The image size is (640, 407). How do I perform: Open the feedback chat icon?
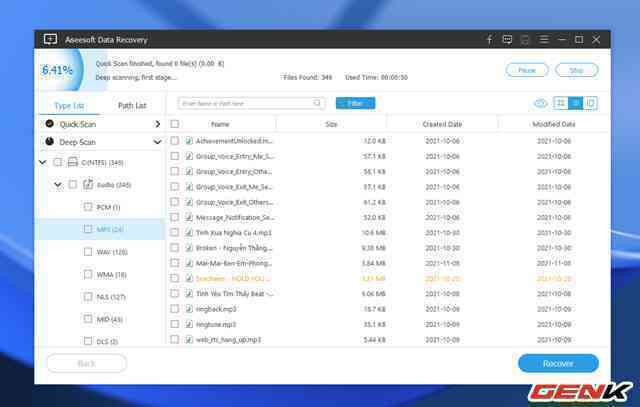click(x=507, y=39)
